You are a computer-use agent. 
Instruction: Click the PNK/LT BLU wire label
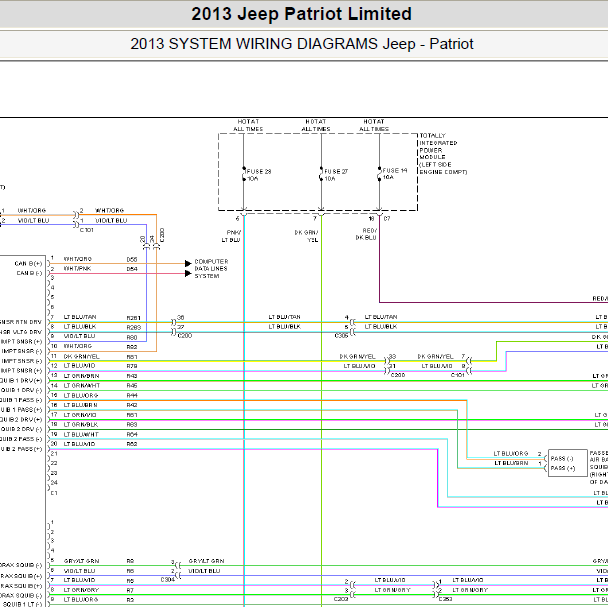click(x=231, y=236)
